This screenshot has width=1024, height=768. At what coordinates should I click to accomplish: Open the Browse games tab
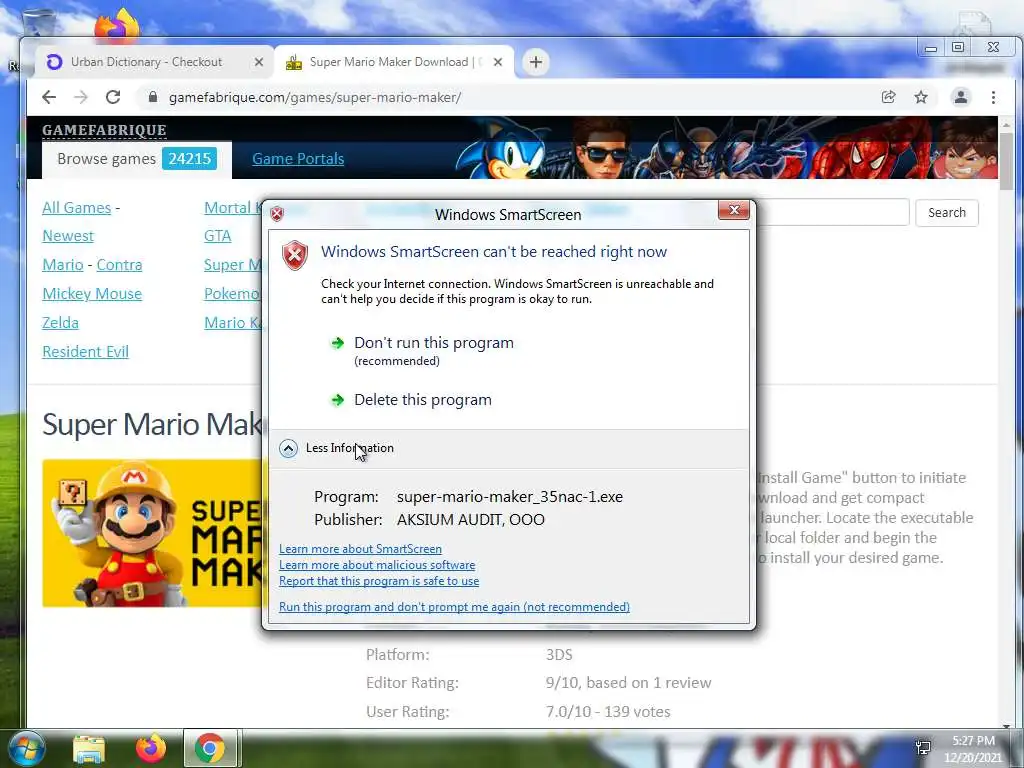136,159
